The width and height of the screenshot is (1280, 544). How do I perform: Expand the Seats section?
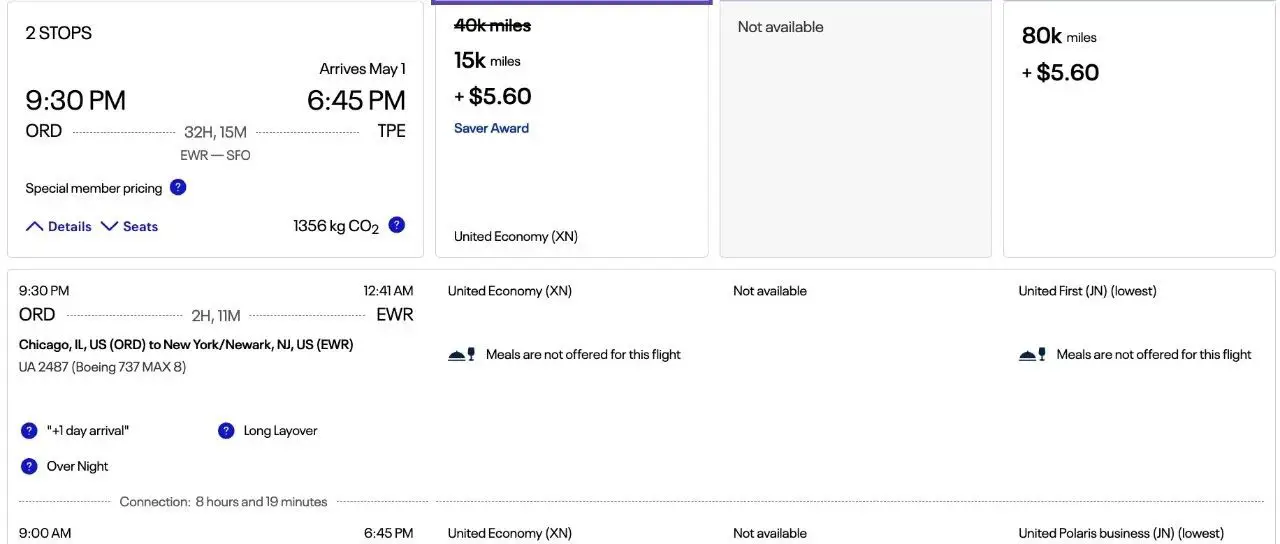[130, 227]
